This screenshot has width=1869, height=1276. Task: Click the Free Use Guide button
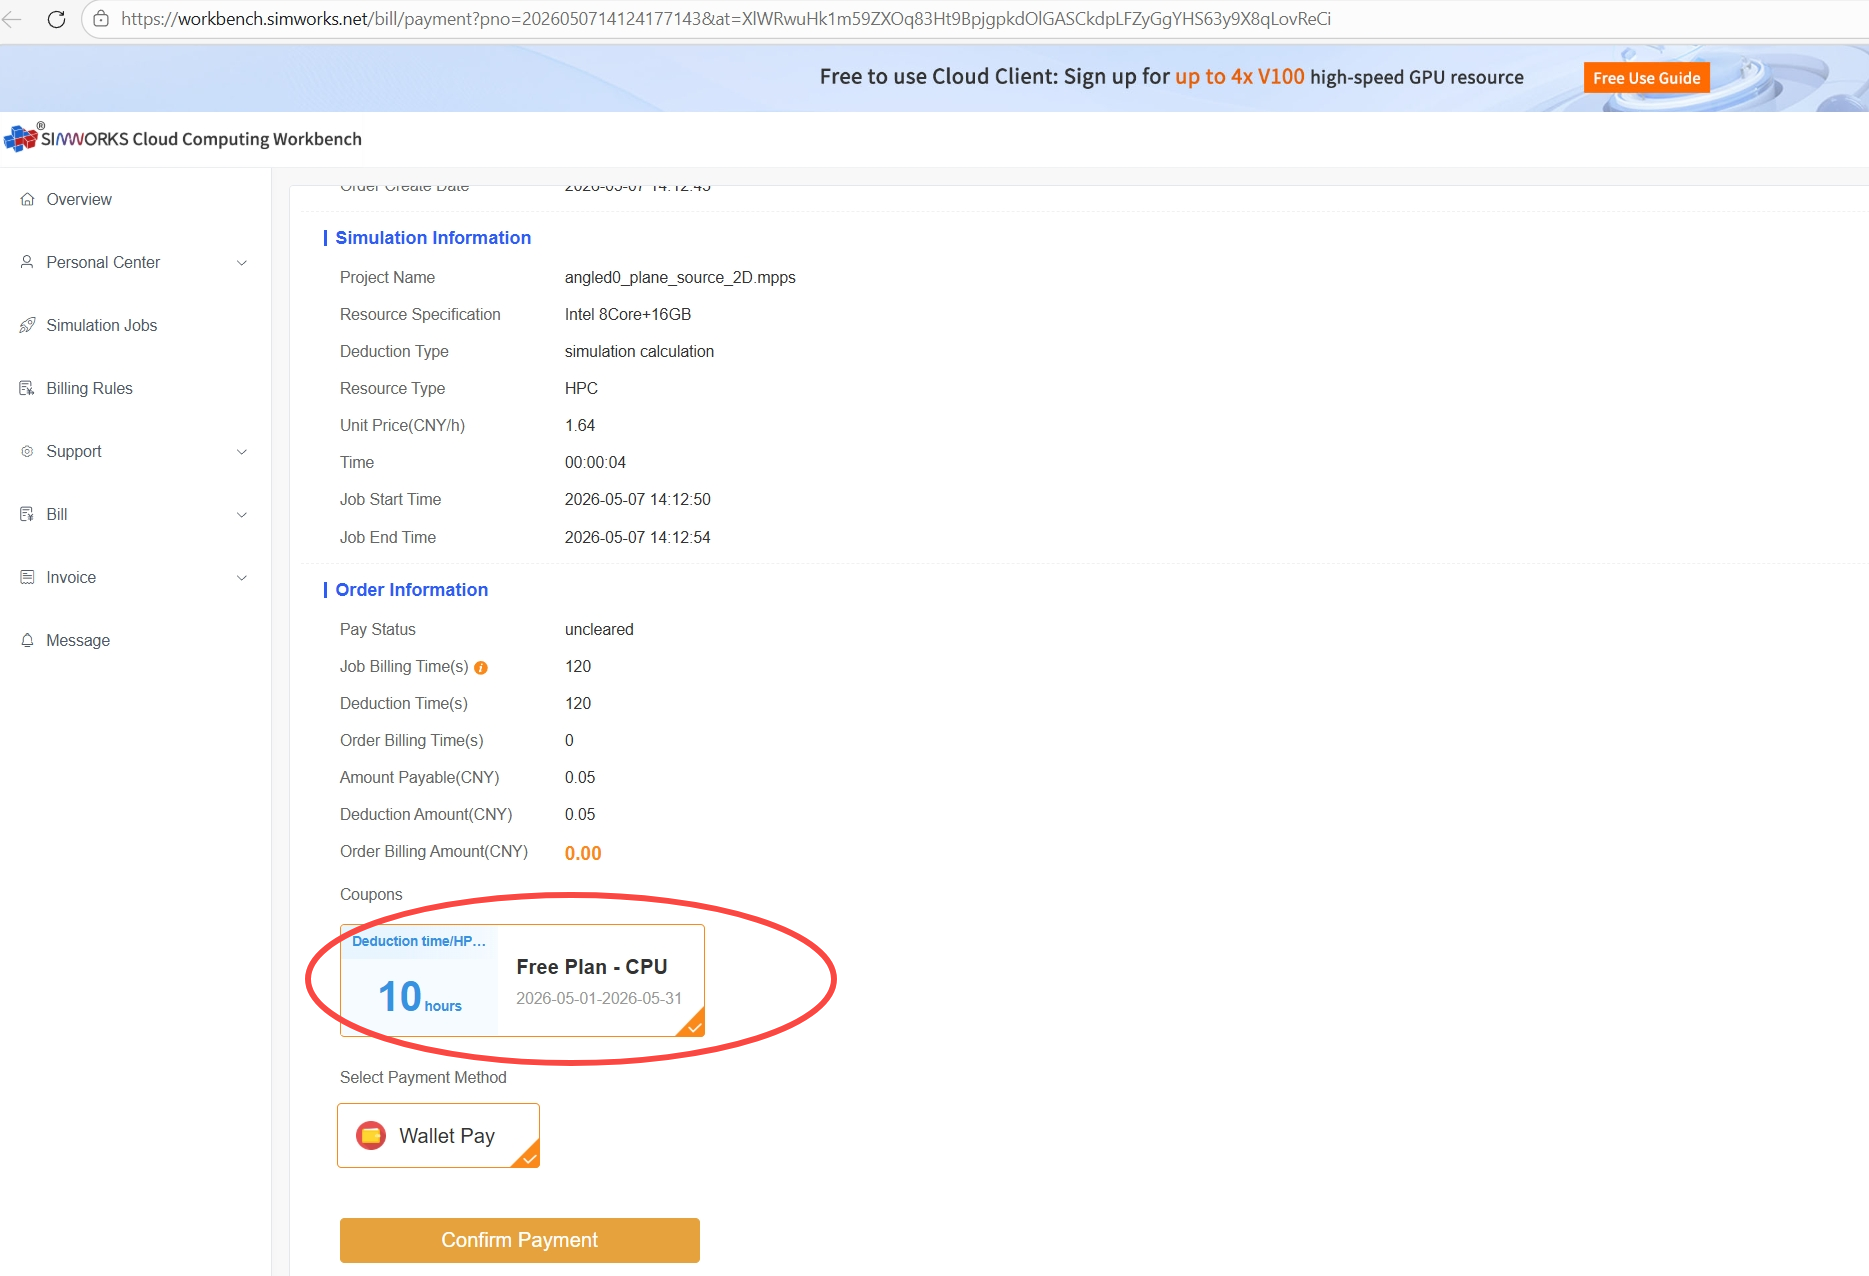[1646, 78]
